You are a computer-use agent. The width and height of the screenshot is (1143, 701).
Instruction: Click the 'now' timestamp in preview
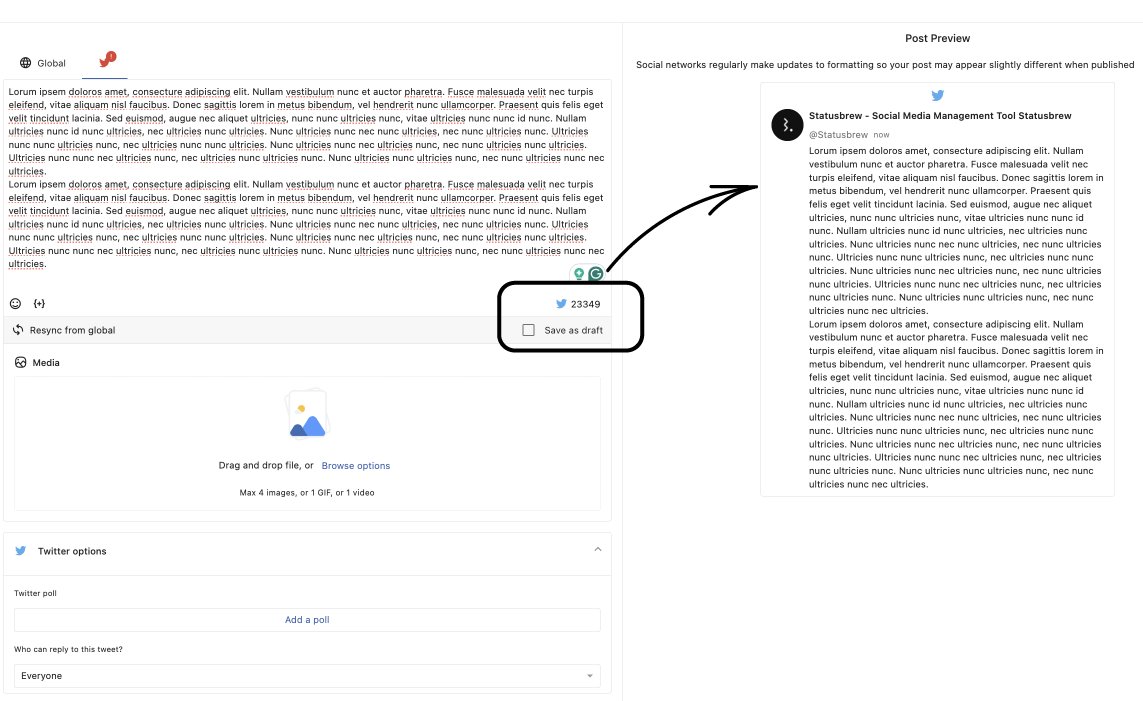881,135
